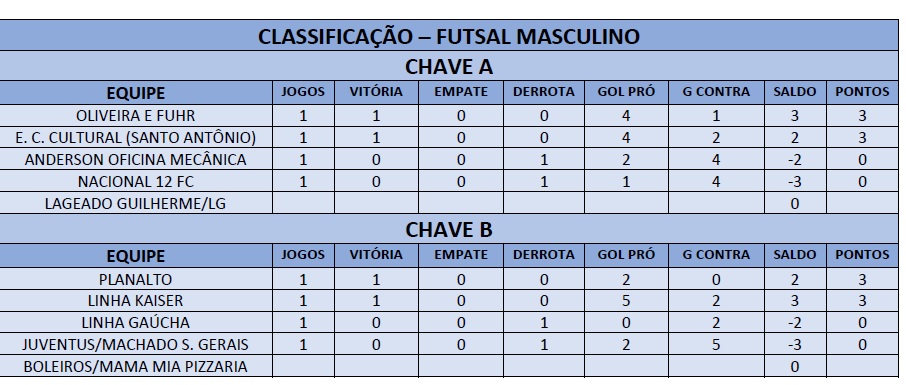906x385 pixels.
Task: Click the EQUIPE header in Chave B
Action: (x=136, y=256)
